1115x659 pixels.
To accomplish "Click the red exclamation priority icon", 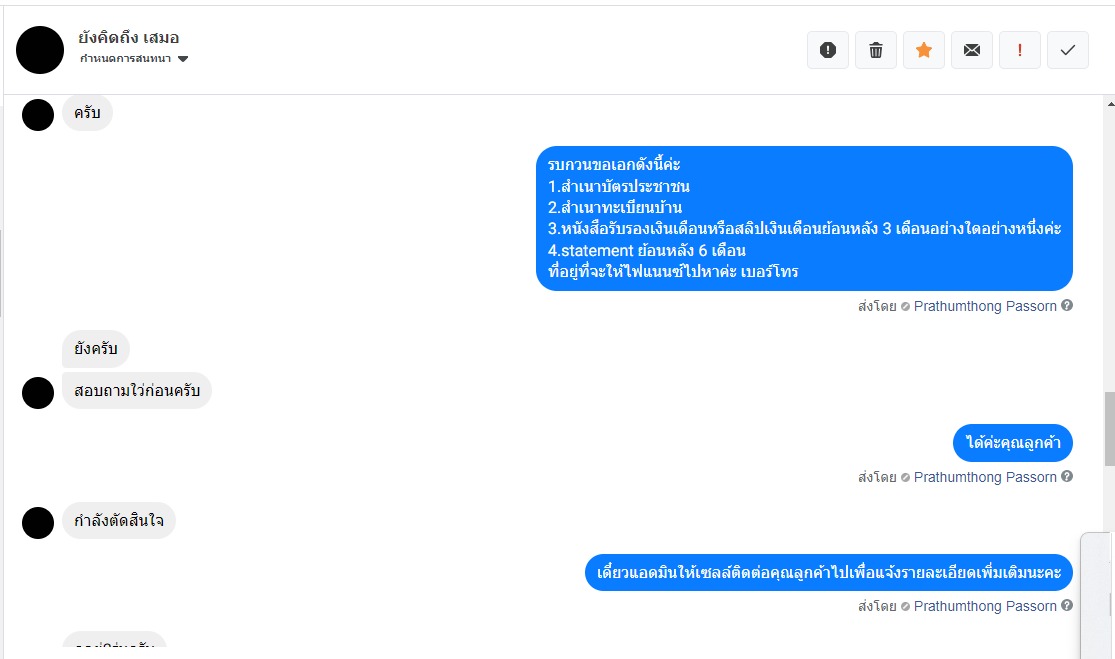I will [1020, 50].
